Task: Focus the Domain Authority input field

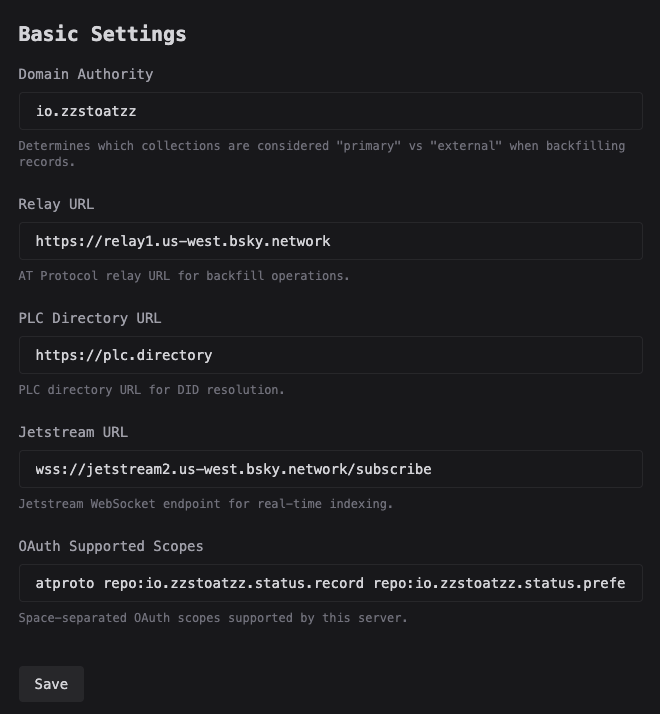Action: pyautogui.click(x=330, y=111)
